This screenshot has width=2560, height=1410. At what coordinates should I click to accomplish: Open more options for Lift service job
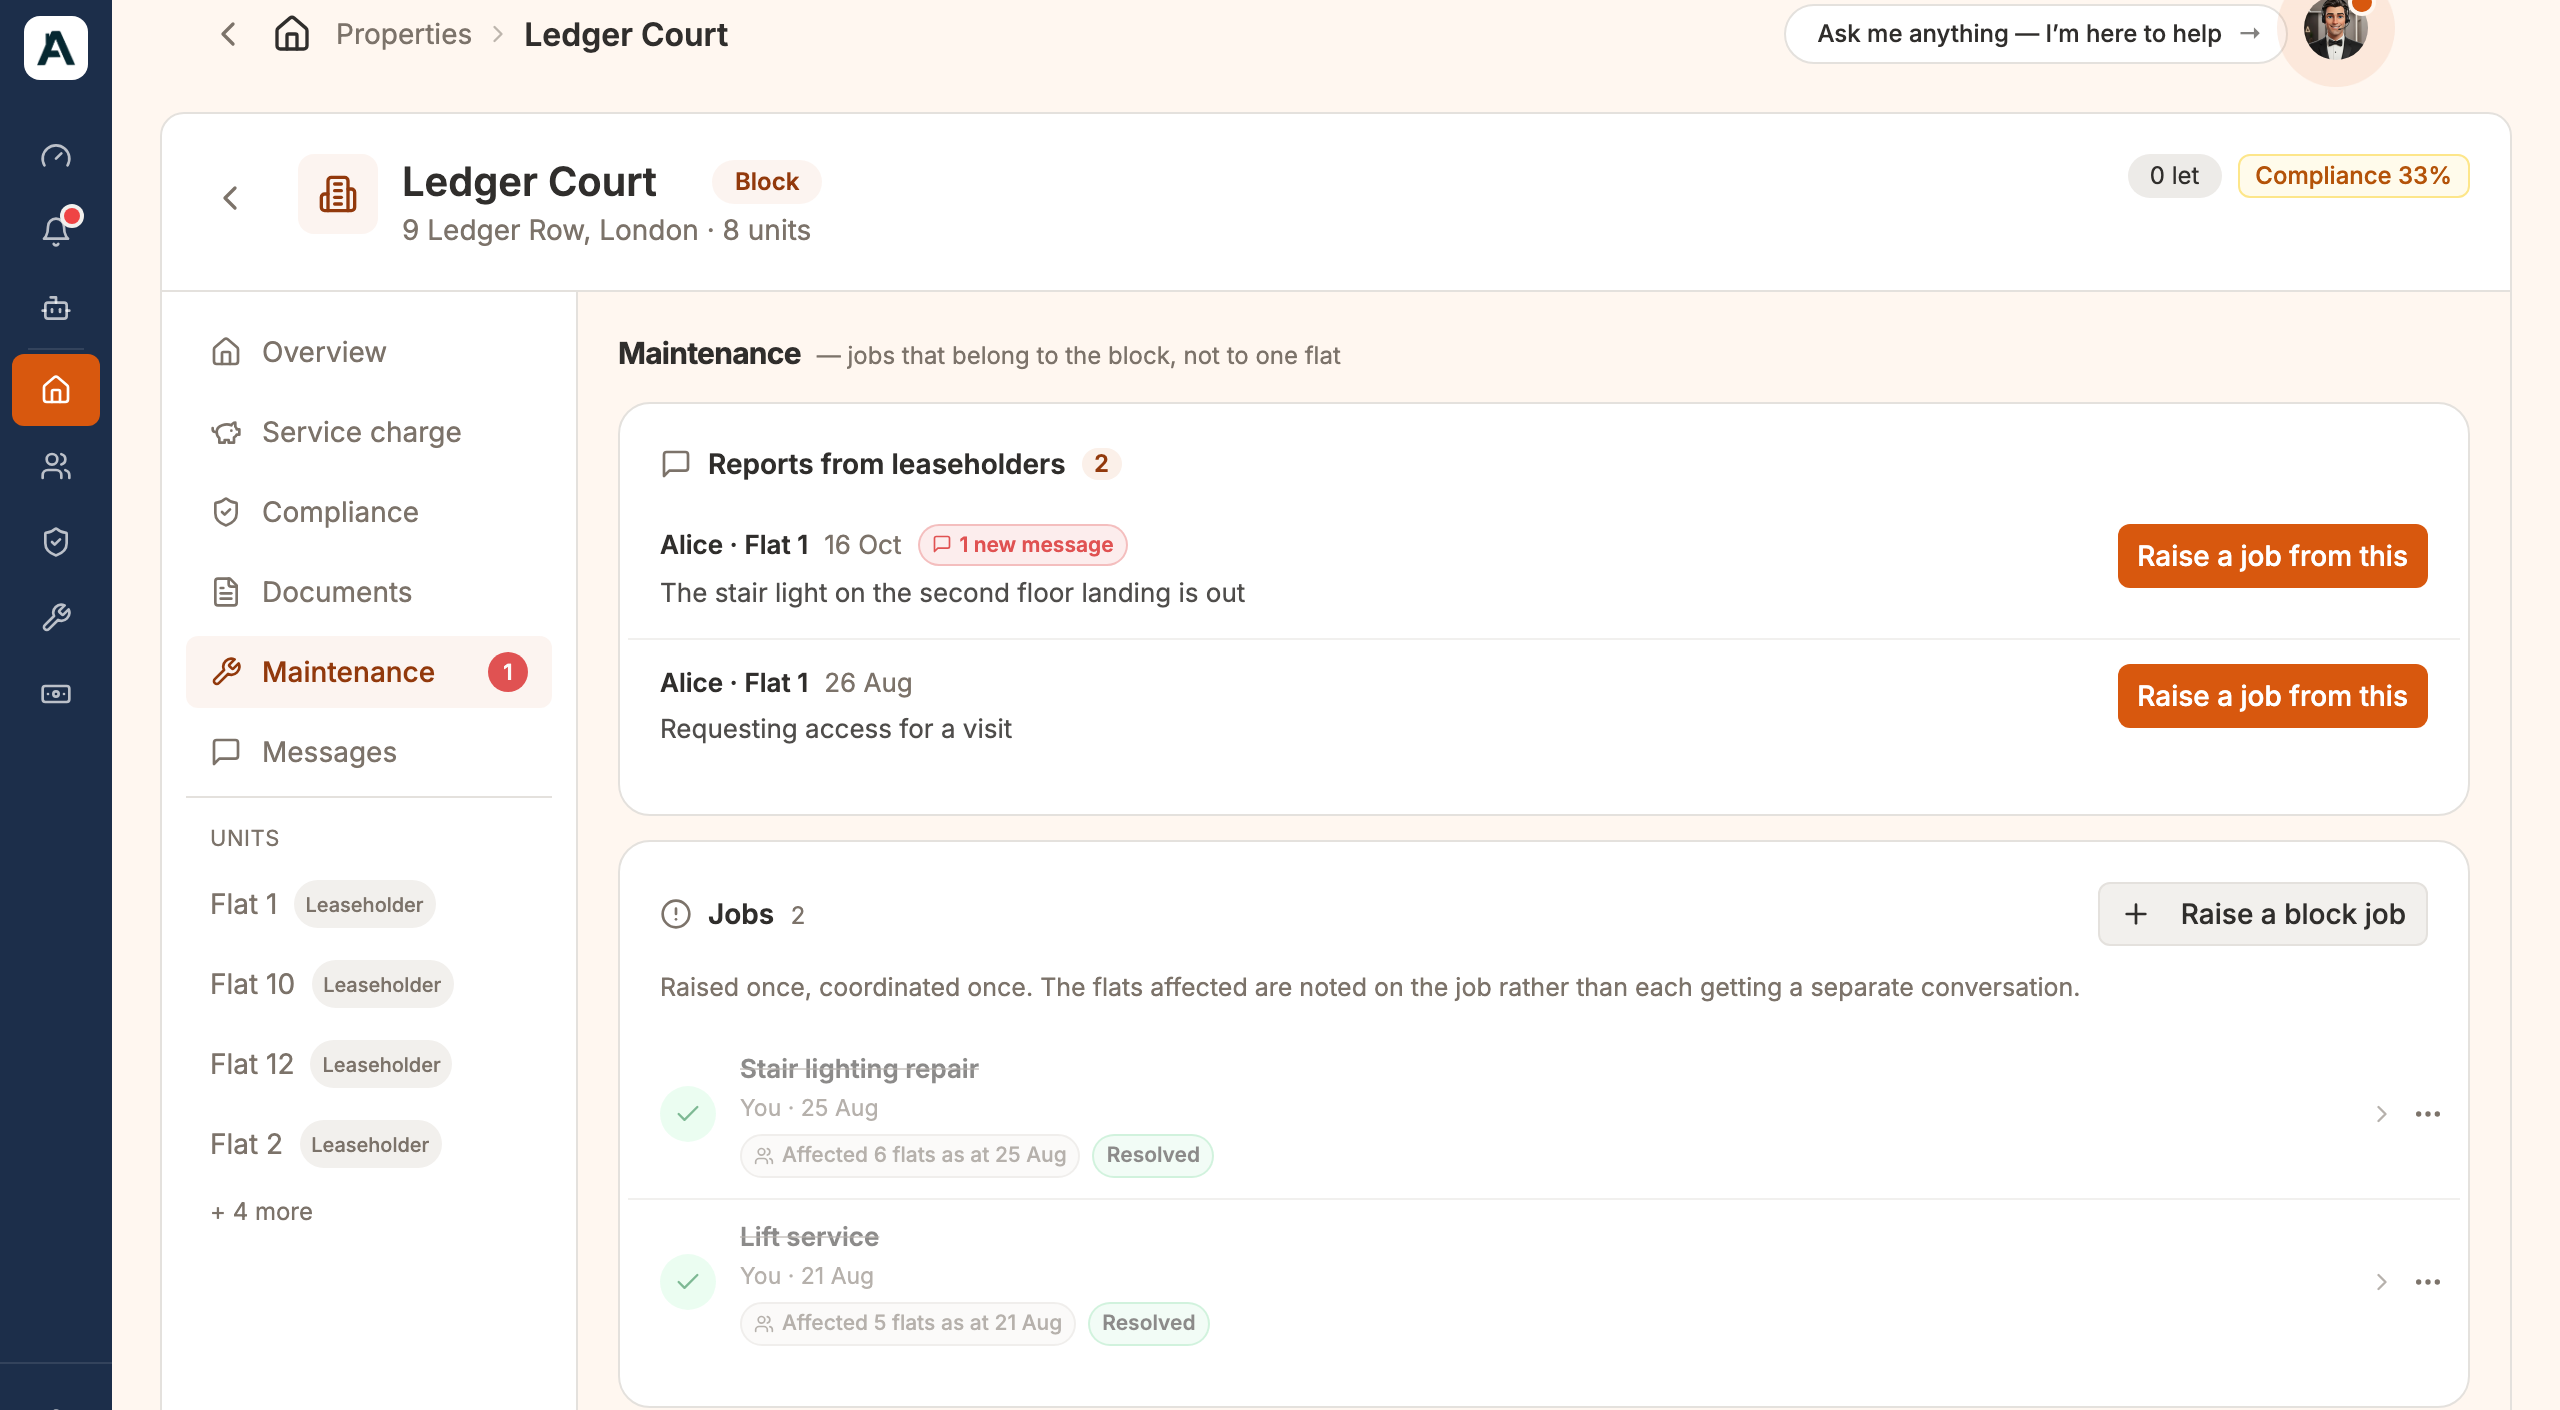tap(2428, 1282)
